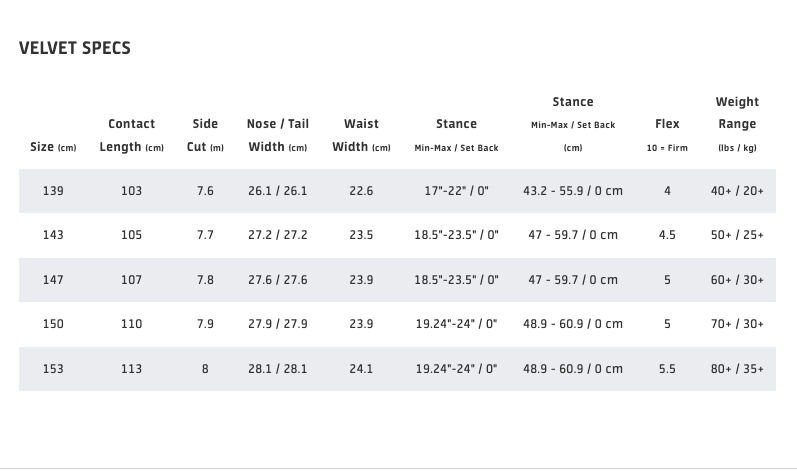Click the 153 size cell
This screenshot has width=797, height=471.
point(53,369)
